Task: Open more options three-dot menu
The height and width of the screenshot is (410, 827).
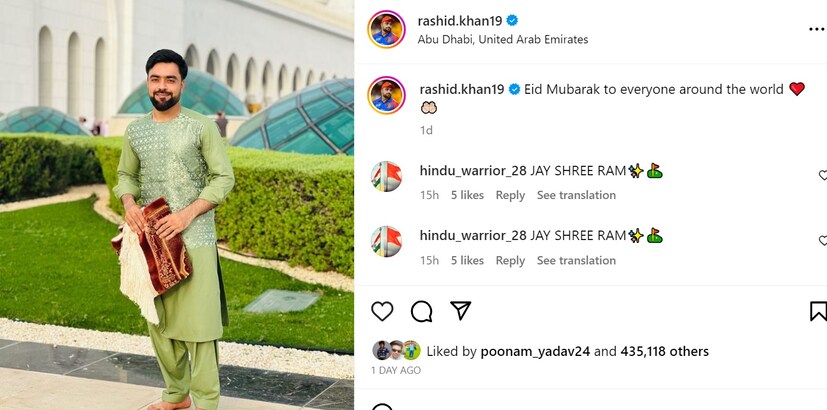Action: [817, 30]
